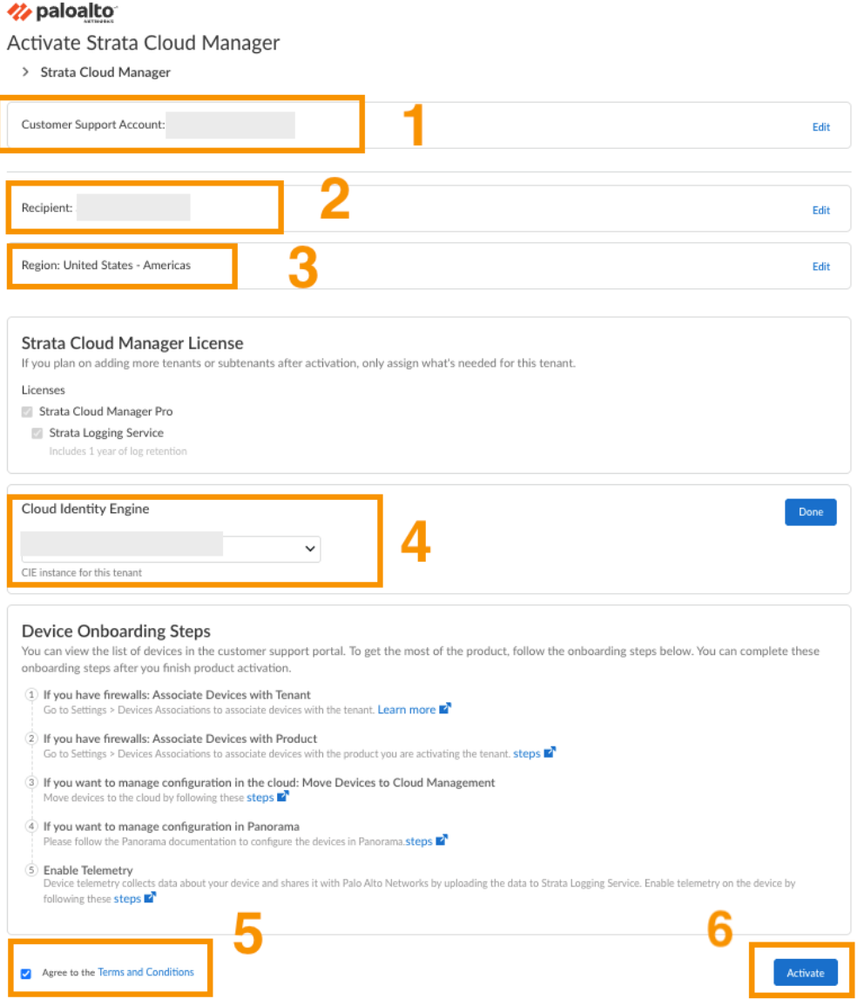Expand the Strata Cloud Manager chevron
This screenshot has height=999, width=858.
tap(26, 72)
